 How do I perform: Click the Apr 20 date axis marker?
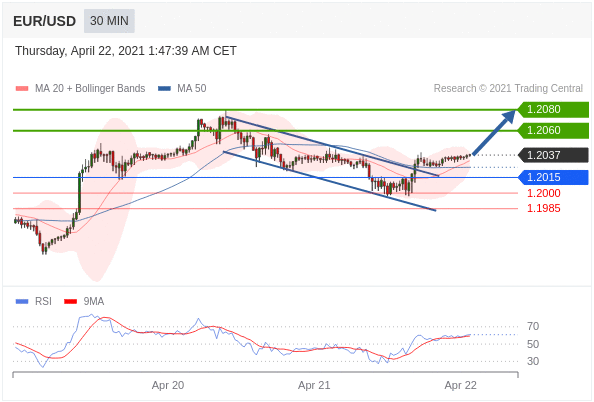click(x=168, y=385)
